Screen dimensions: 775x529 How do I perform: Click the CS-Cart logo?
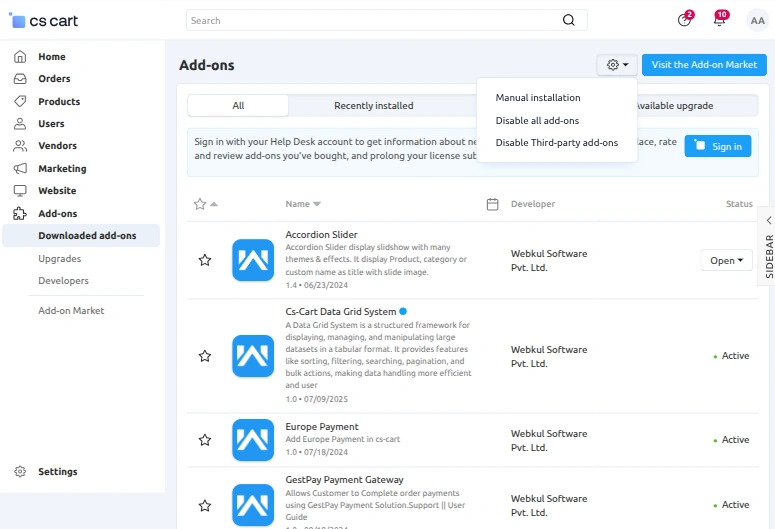tap(43, 20)
